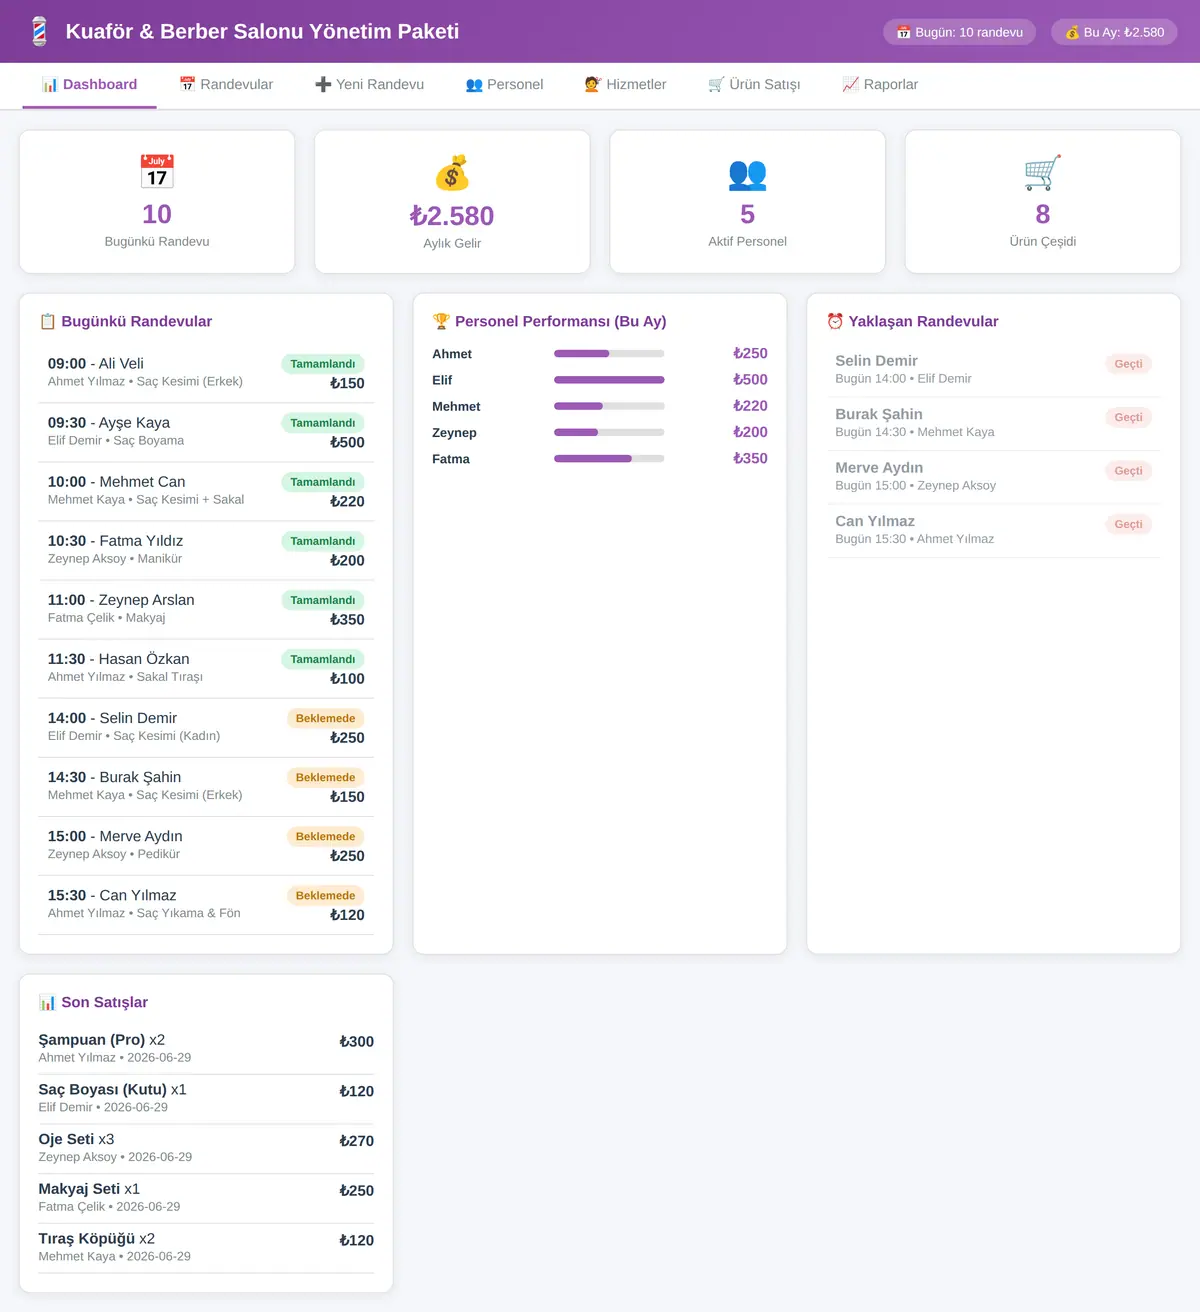This screenshot has width=1200, height=1312.
Task: Click the barber pole logo icon
Action: [x=39, y=31]
